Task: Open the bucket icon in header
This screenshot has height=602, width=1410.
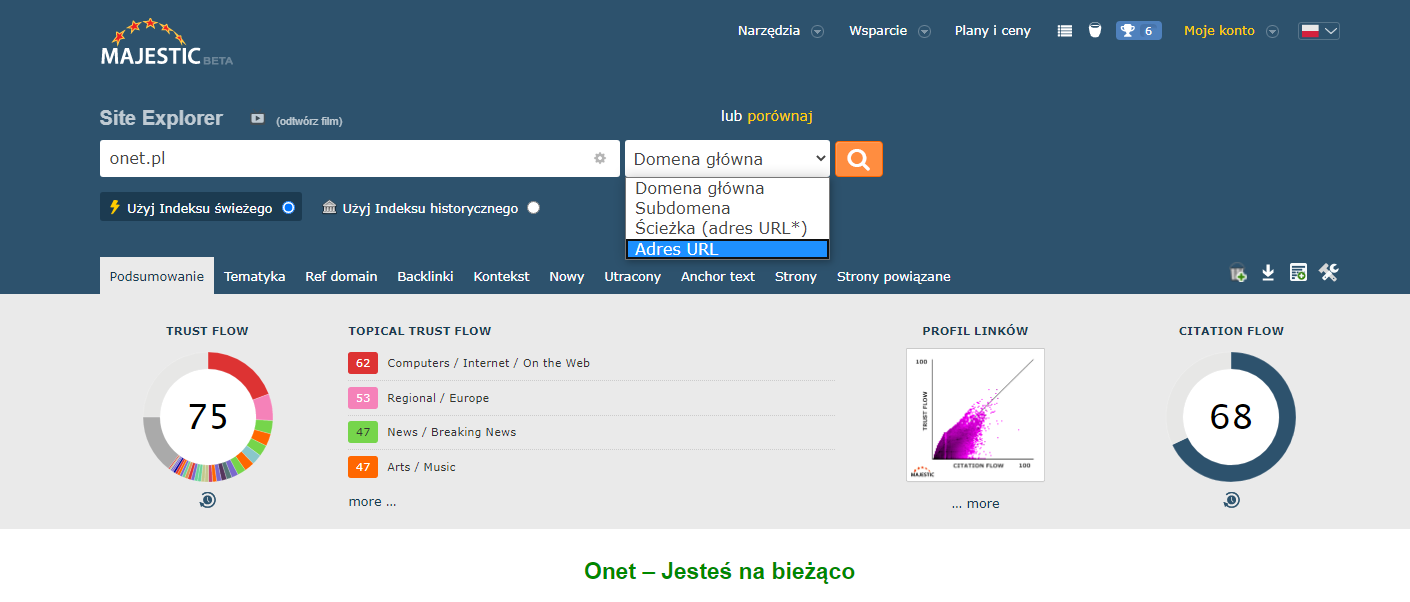Action: pos(1095,31)
